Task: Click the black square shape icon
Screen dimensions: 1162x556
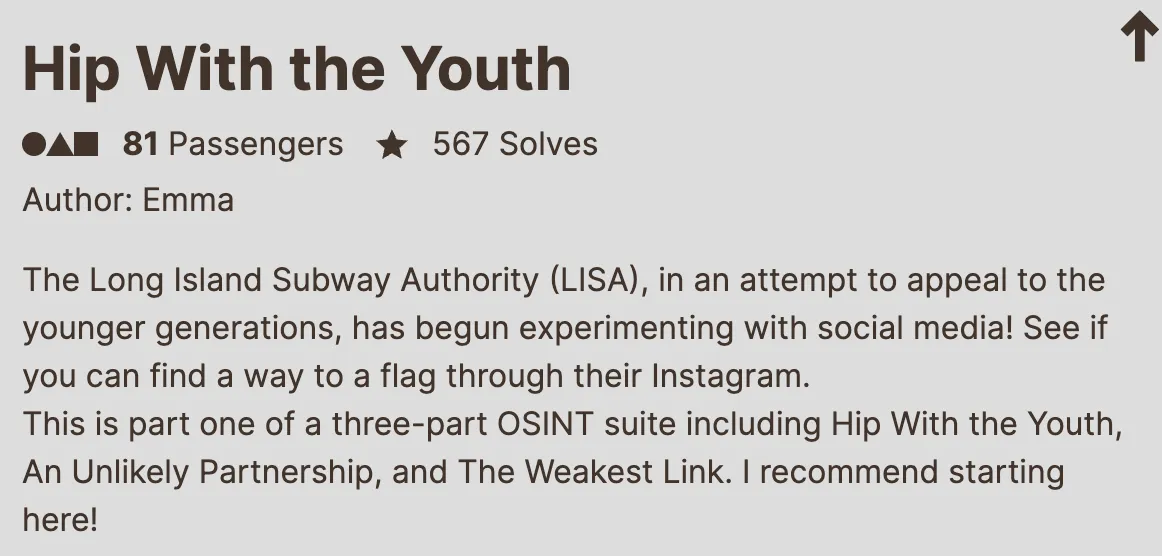Action: (87, 145)
